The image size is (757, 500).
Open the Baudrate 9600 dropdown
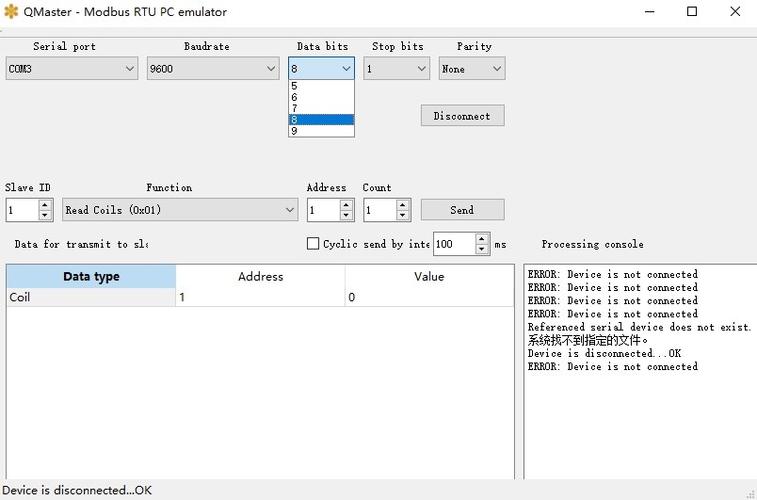tap(213, 69)
